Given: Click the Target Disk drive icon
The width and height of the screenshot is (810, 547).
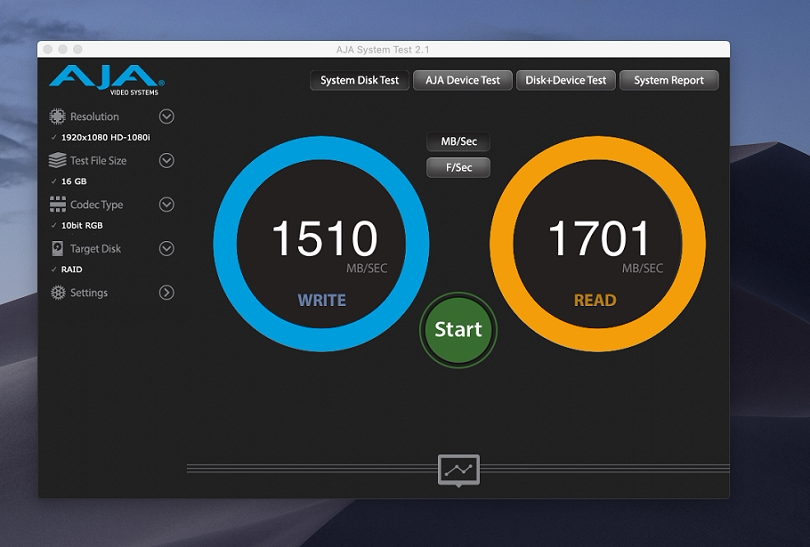Looking at the screenshot, I should coord(57,248).
